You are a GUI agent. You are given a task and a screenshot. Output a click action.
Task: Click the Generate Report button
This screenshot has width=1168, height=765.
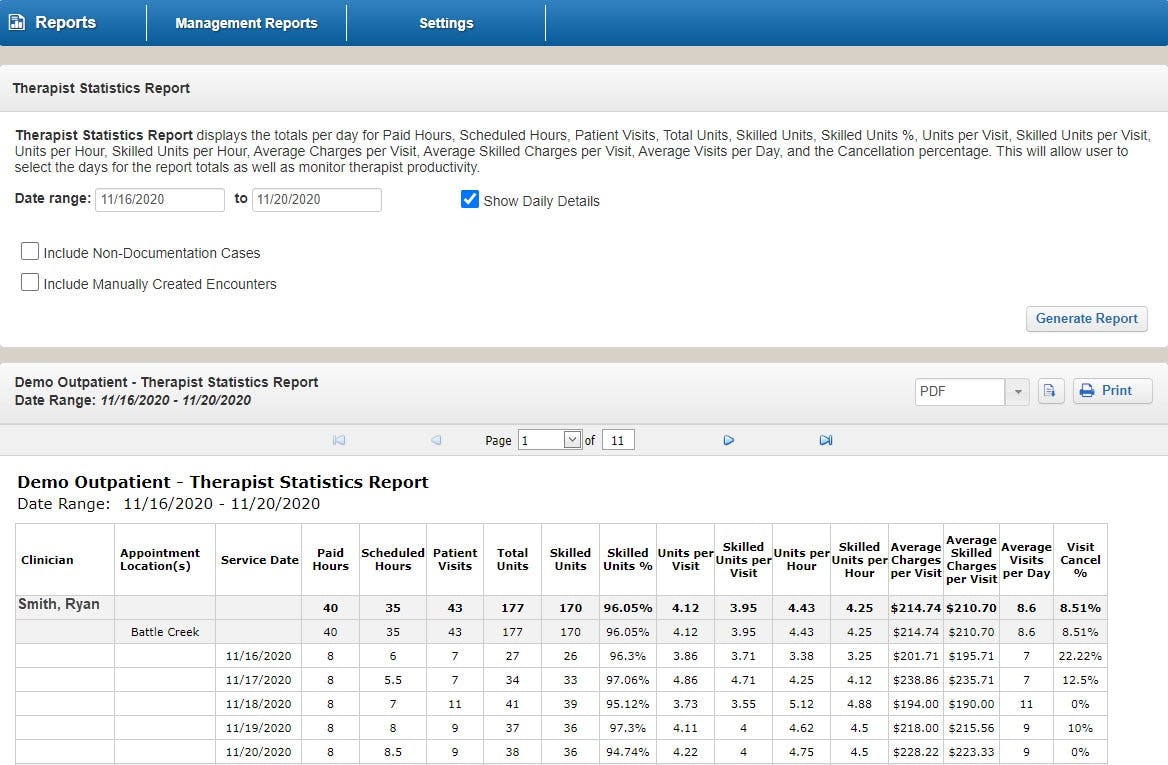click(1086, 319)
